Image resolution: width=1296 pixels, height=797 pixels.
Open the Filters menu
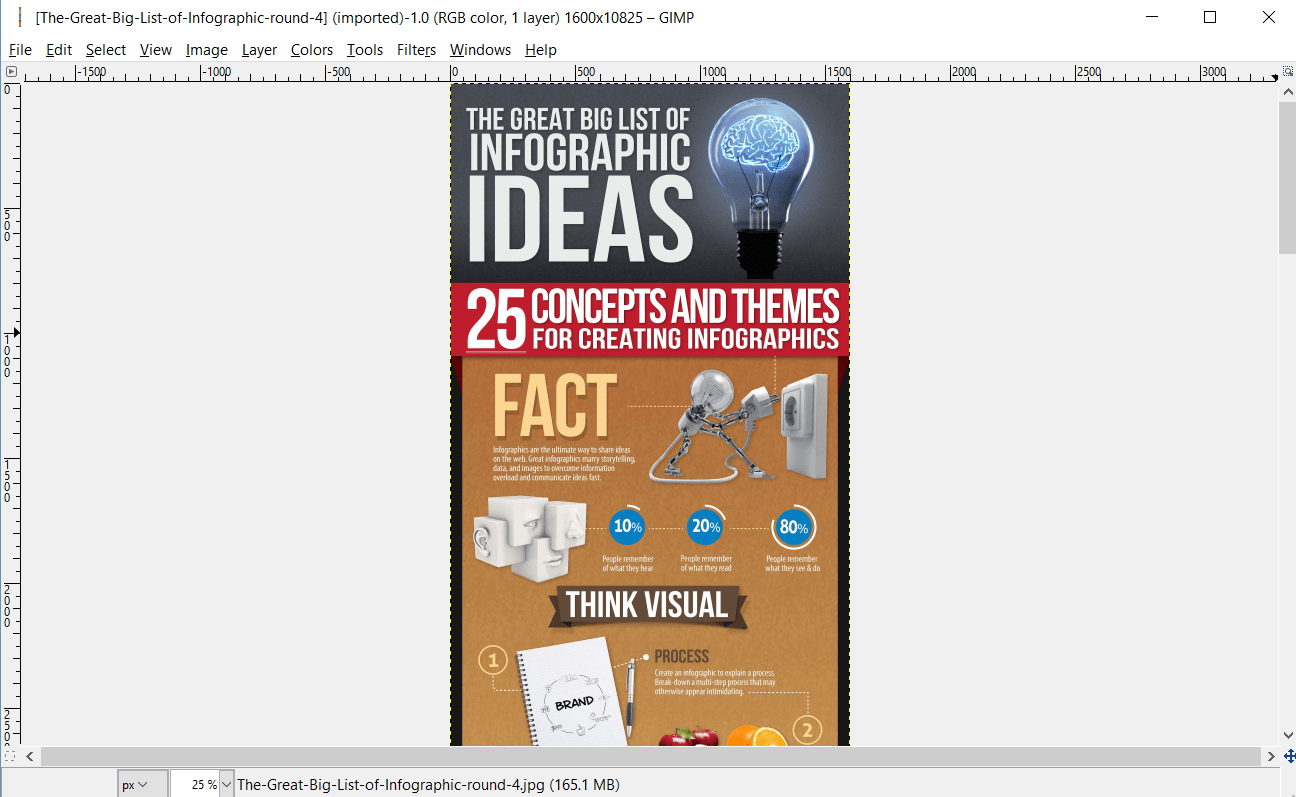pos(416,49)
